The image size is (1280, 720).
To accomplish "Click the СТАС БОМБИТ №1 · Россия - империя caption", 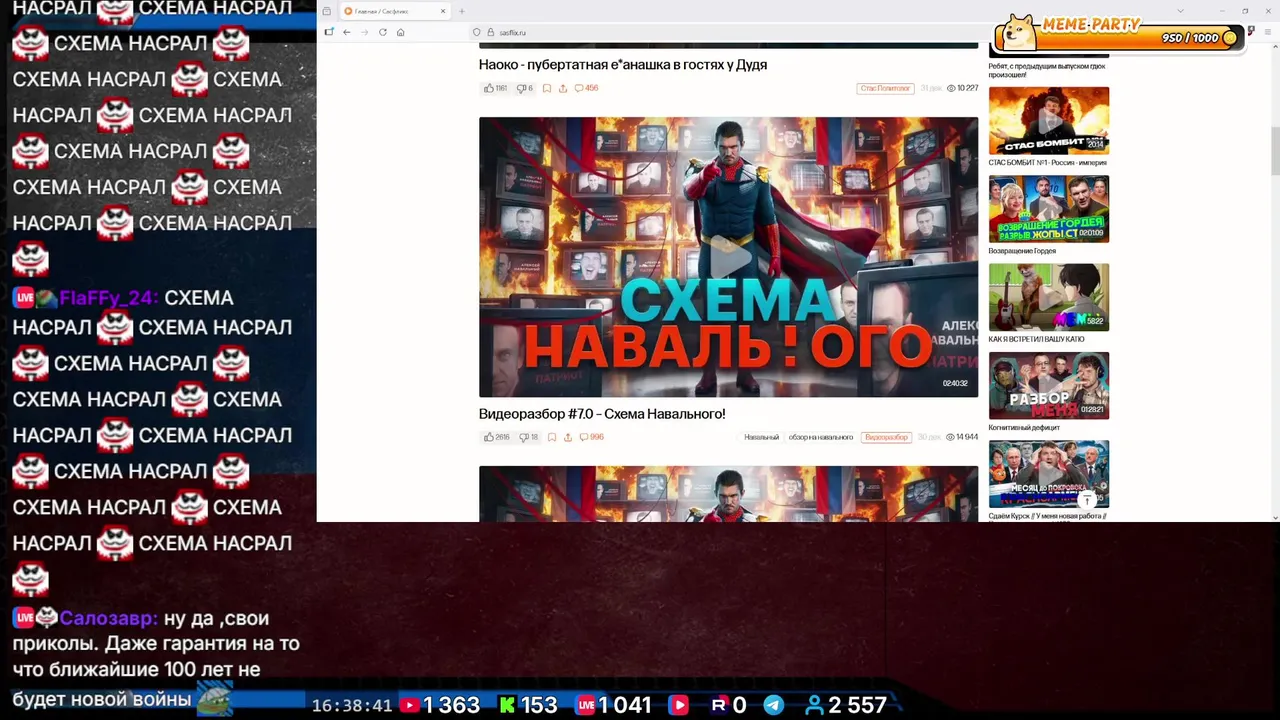I will coord(1047,163).
